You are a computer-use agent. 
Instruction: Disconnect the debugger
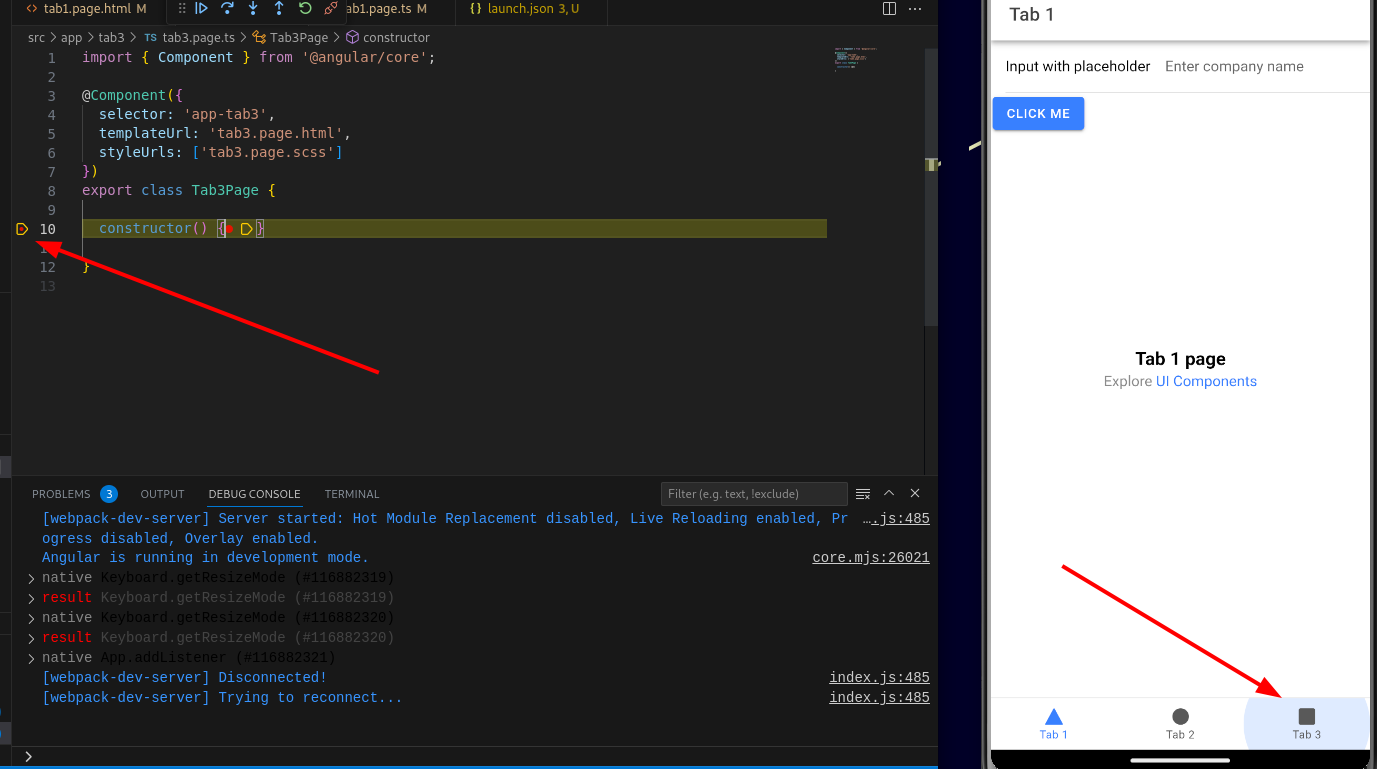331,9
